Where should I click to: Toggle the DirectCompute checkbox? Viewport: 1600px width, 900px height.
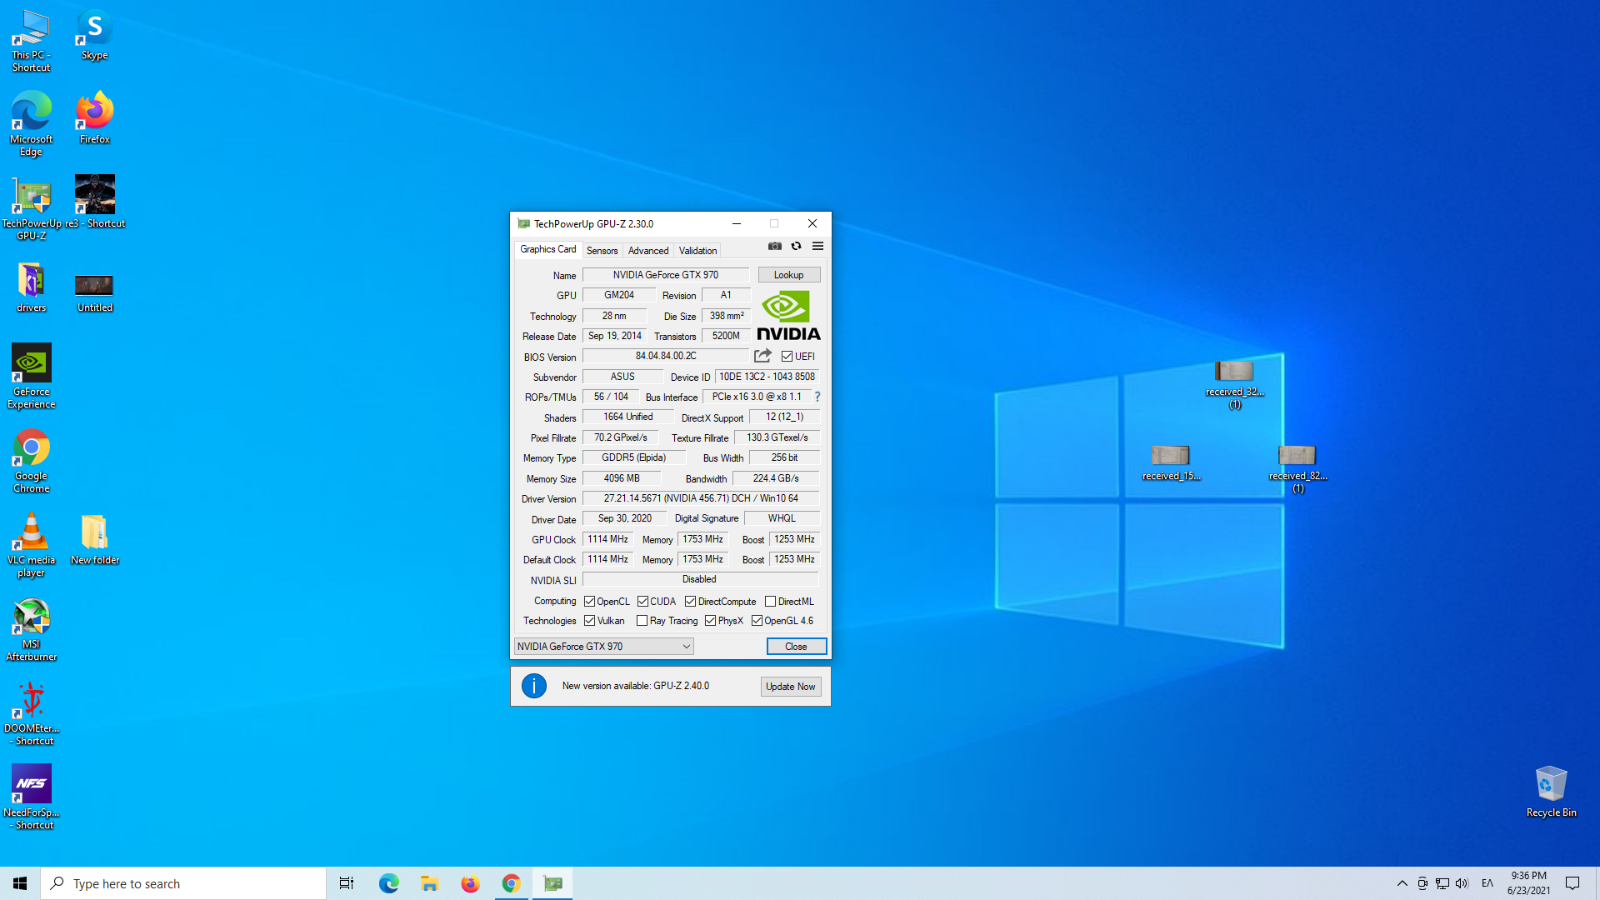point(690,601)
